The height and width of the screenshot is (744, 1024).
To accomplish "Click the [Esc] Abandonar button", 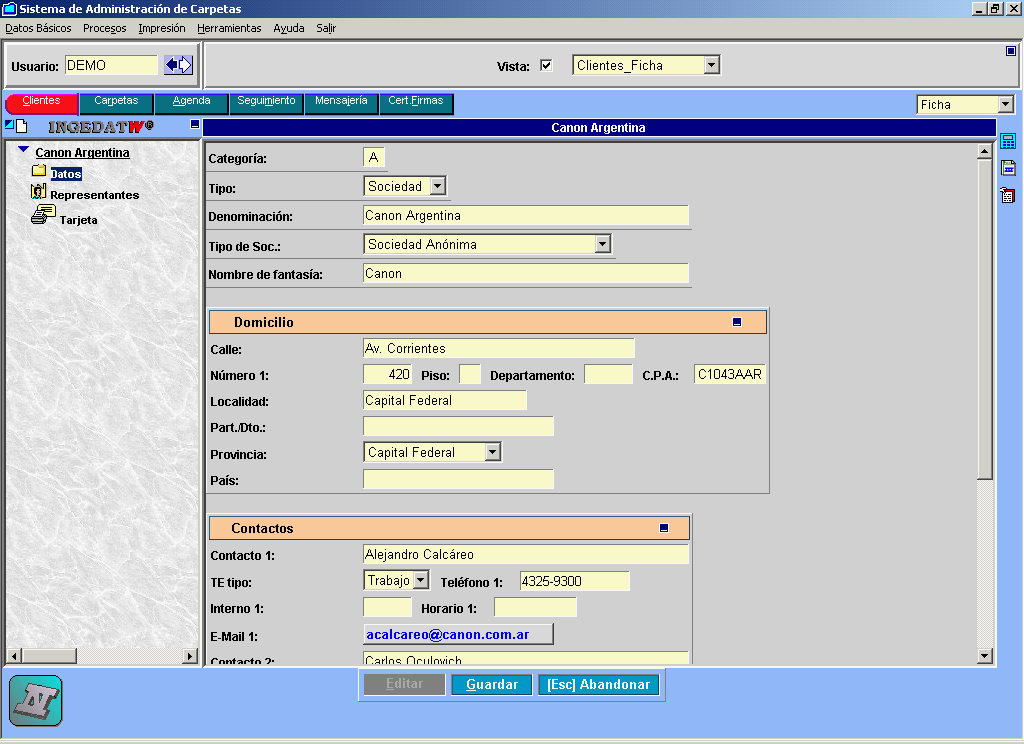I will (598, 685).
